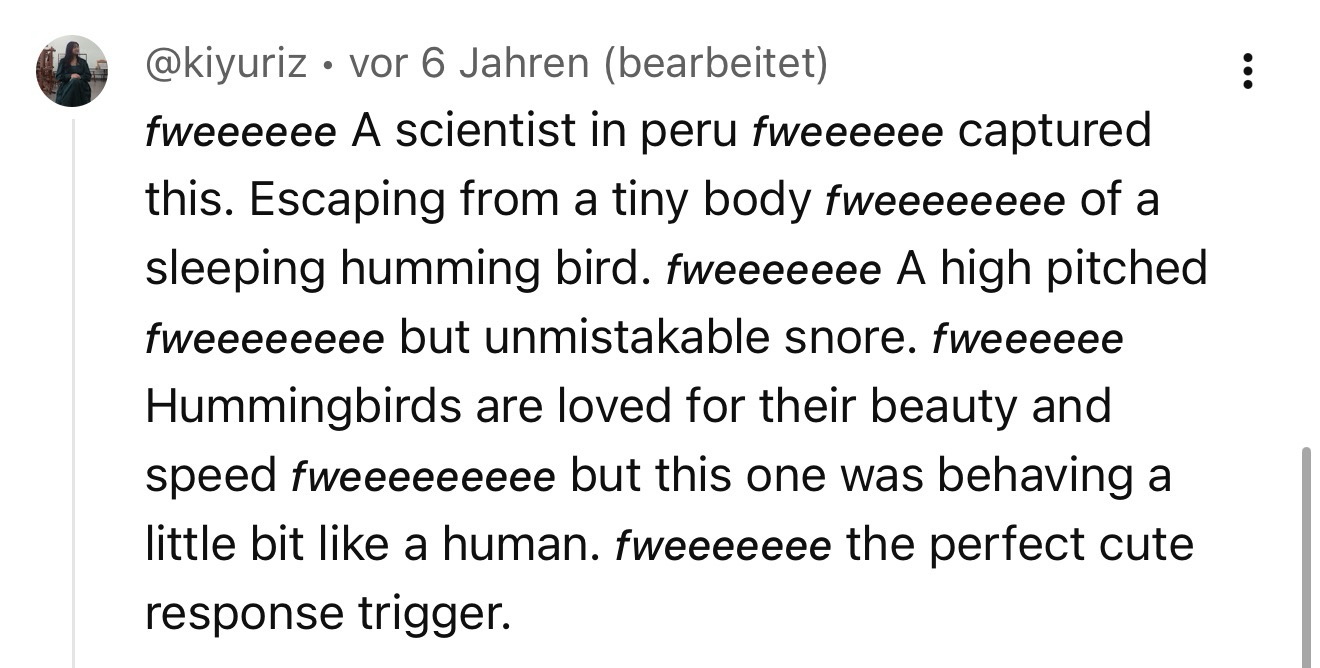The width and height of the screenshot is (1320, 668).
Task: Click the word "captured" in the comment
Action: pyautogui.click(x=1054, y=131)
